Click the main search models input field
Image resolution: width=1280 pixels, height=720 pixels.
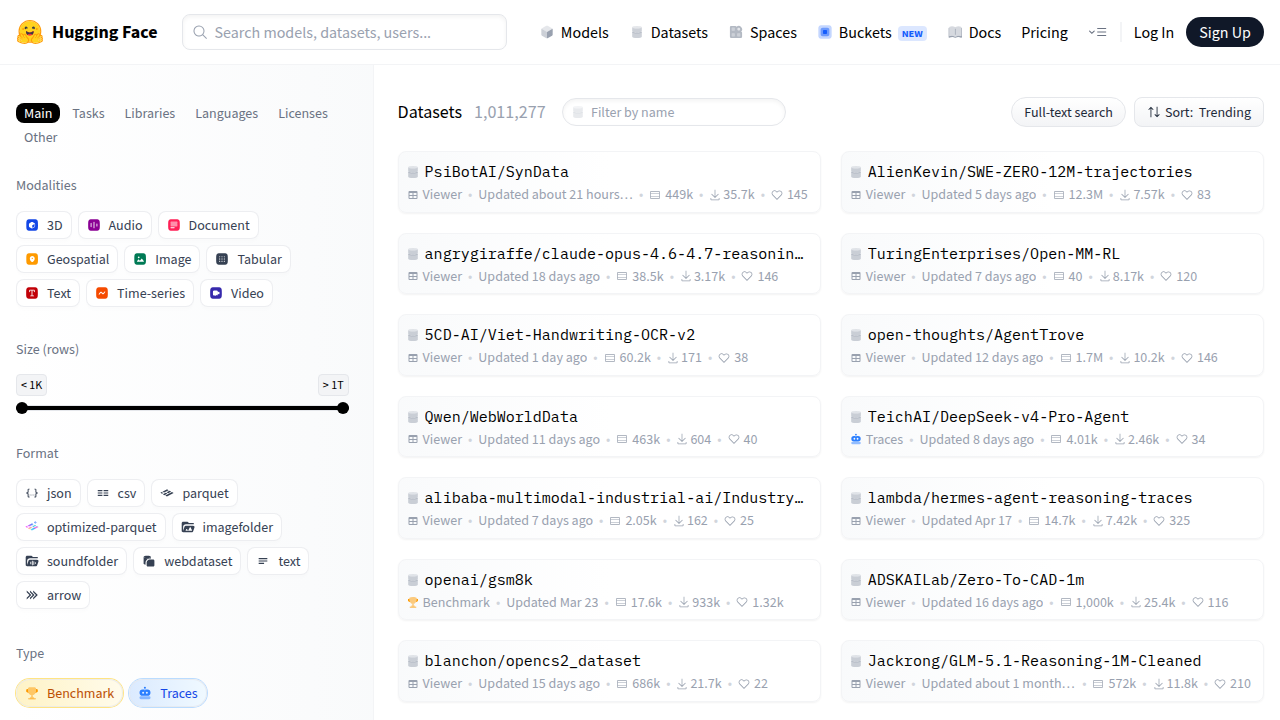344,32
